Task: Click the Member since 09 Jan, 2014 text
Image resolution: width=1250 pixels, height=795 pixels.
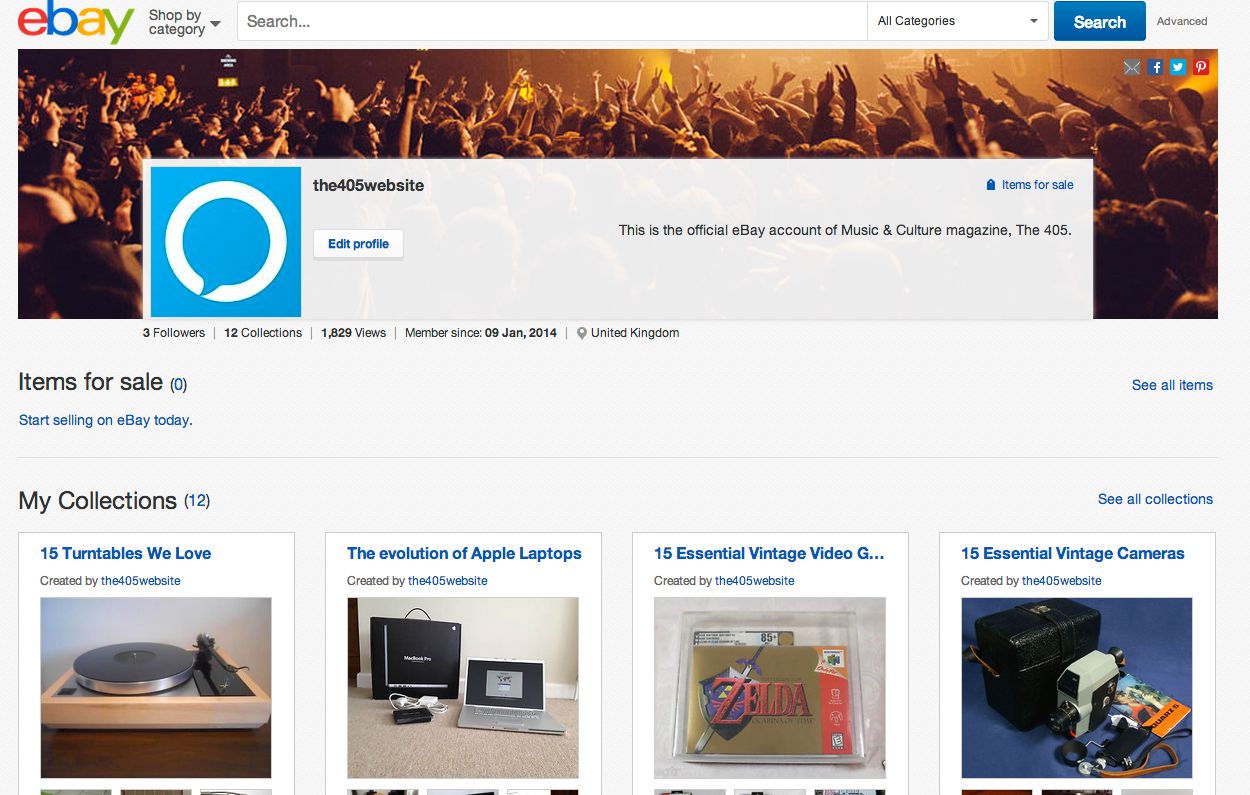Action: (x=481, y=333)
